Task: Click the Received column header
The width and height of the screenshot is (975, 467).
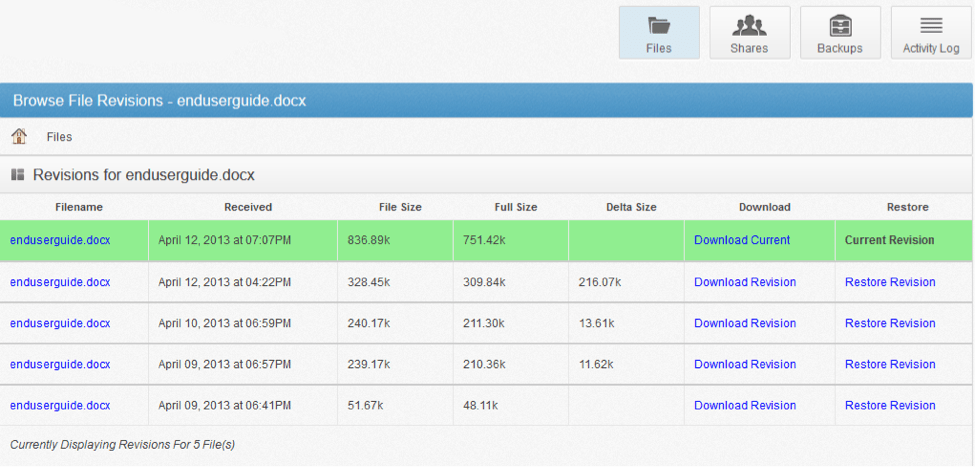Action: click(248, 207)
